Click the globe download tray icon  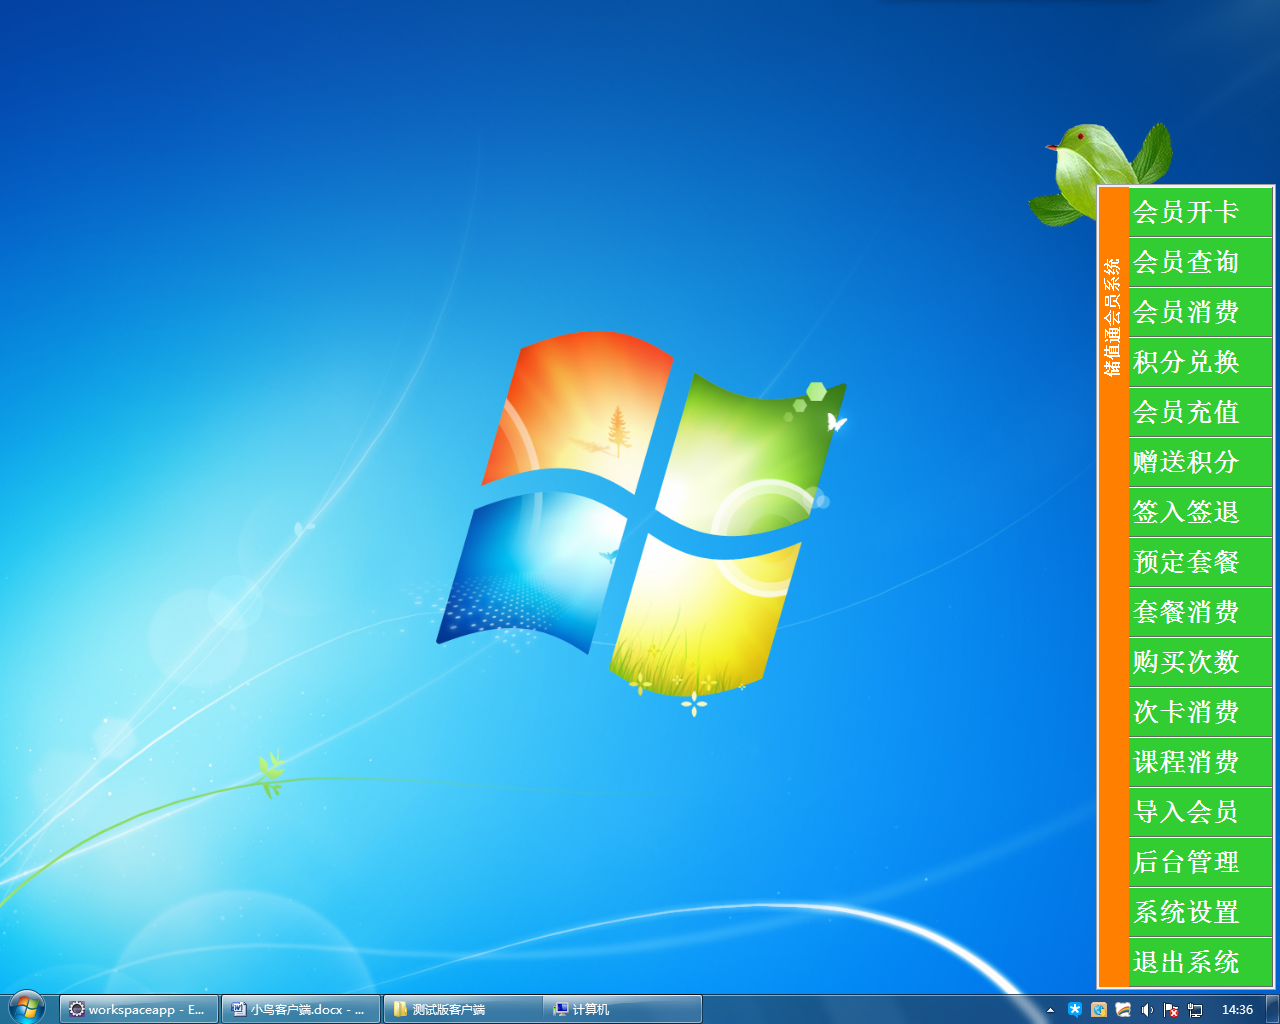1099,1010
